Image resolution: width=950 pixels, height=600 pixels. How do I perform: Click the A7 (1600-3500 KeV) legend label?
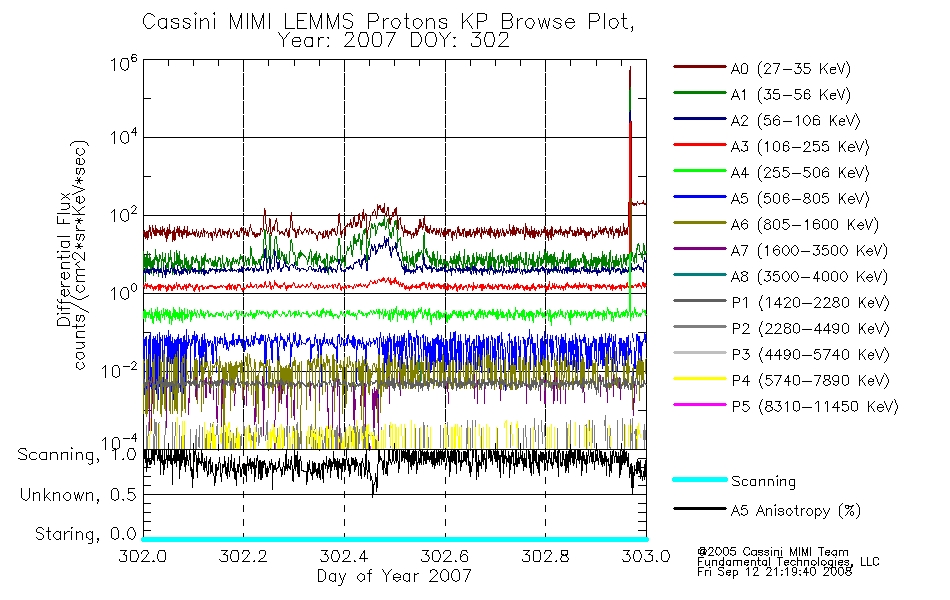click(x=809, y=251)
